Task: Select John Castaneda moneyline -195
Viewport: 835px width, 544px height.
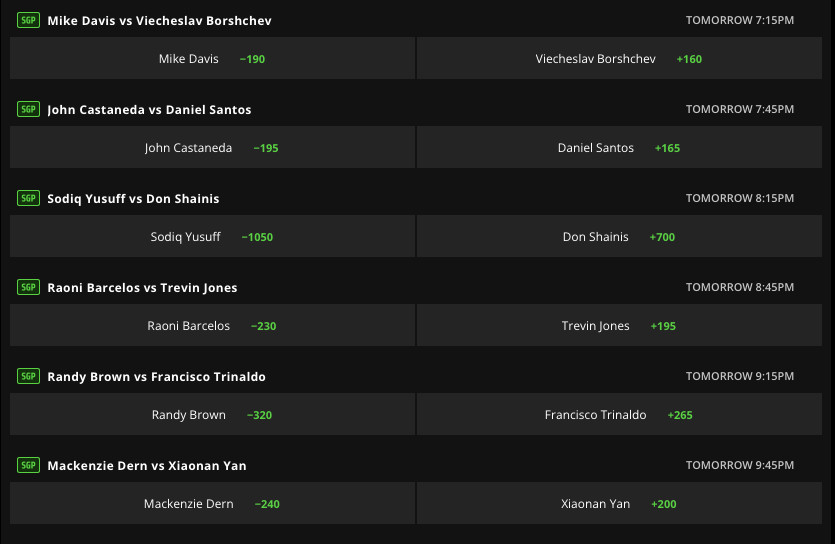Action: 212,148
